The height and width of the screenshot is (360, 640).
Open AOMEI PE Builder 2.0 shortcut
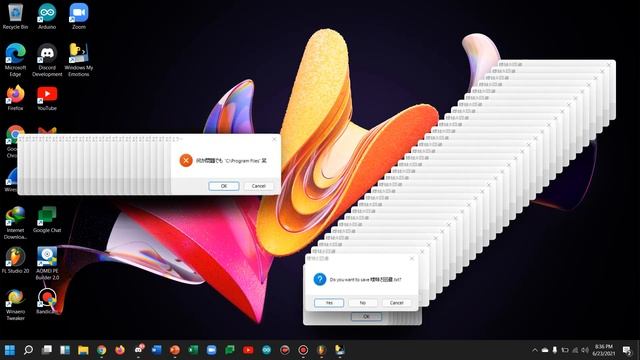click(47, 263)
